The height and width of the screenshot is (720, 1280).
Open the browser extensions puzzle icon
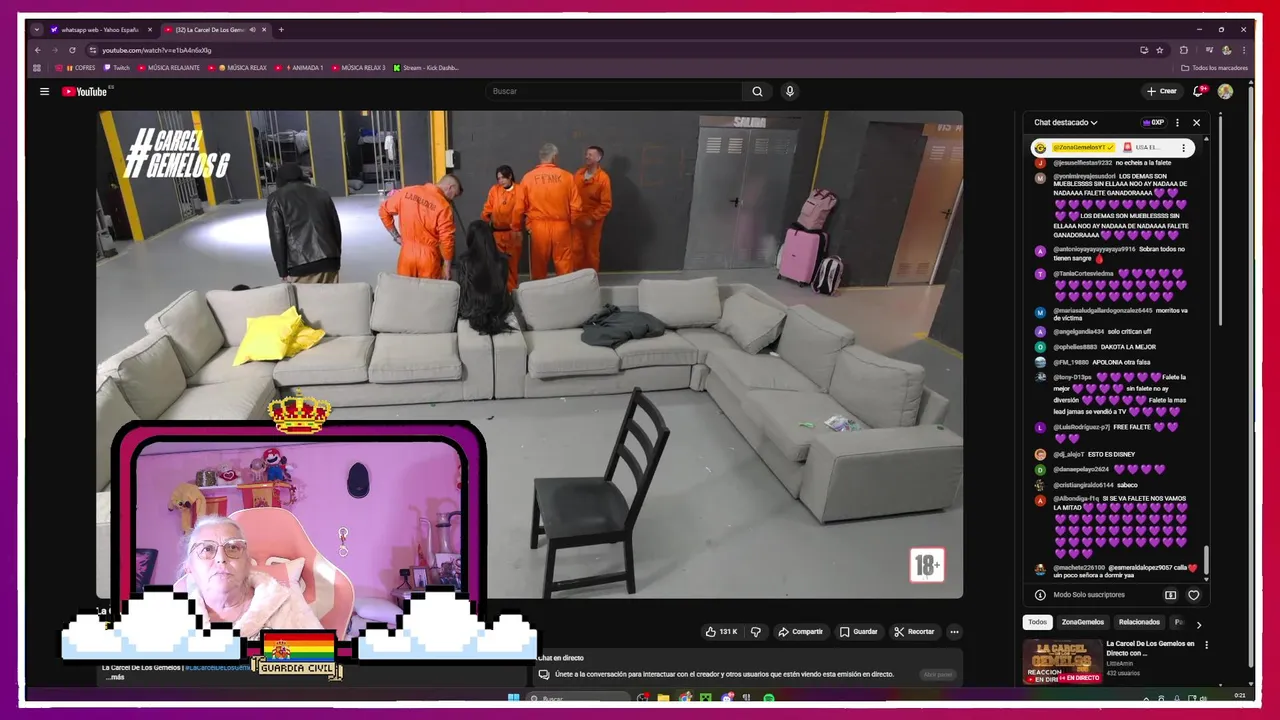(x=1184, y=50)
